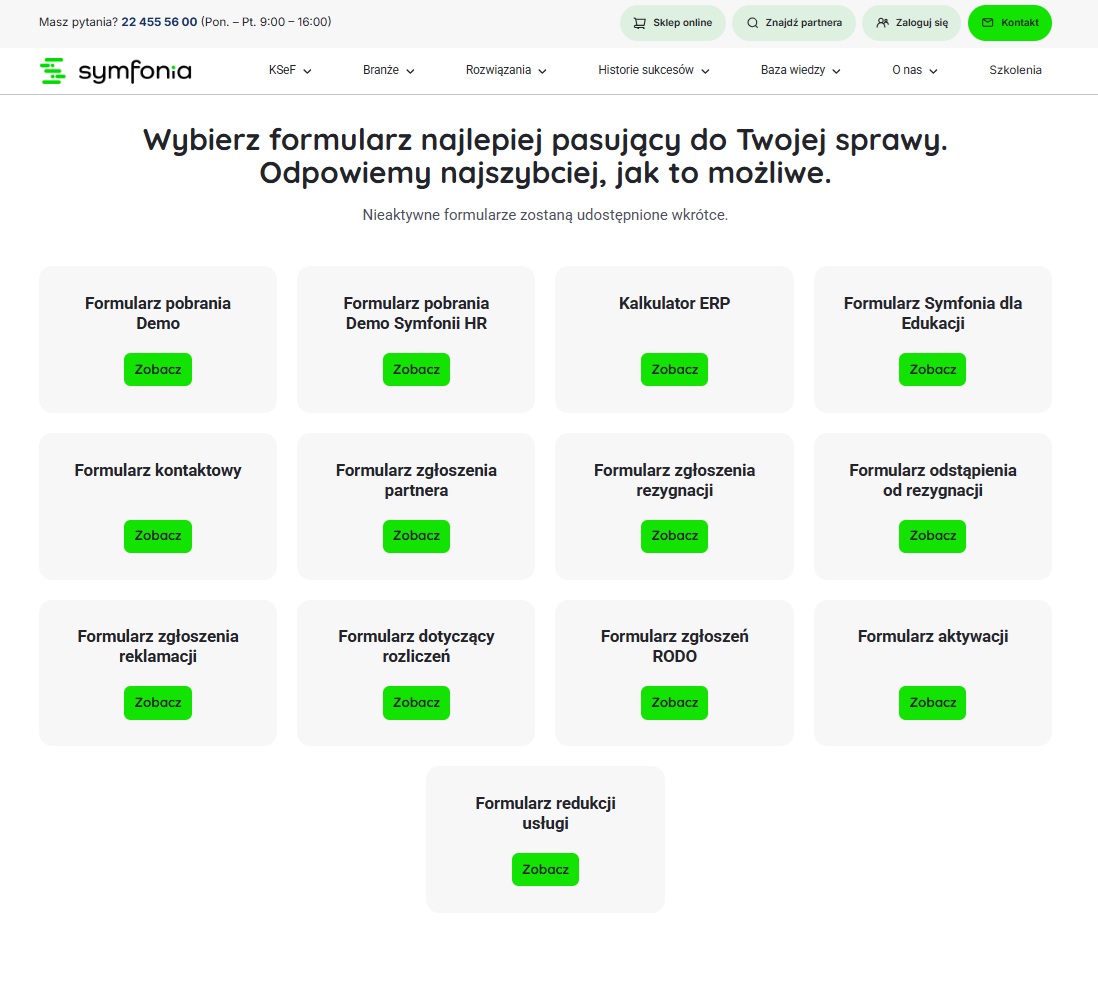This screenshot has width=1098, height=982.
Task: Expand the Rozwiązania menu chevron
Action: coord(542,71)
